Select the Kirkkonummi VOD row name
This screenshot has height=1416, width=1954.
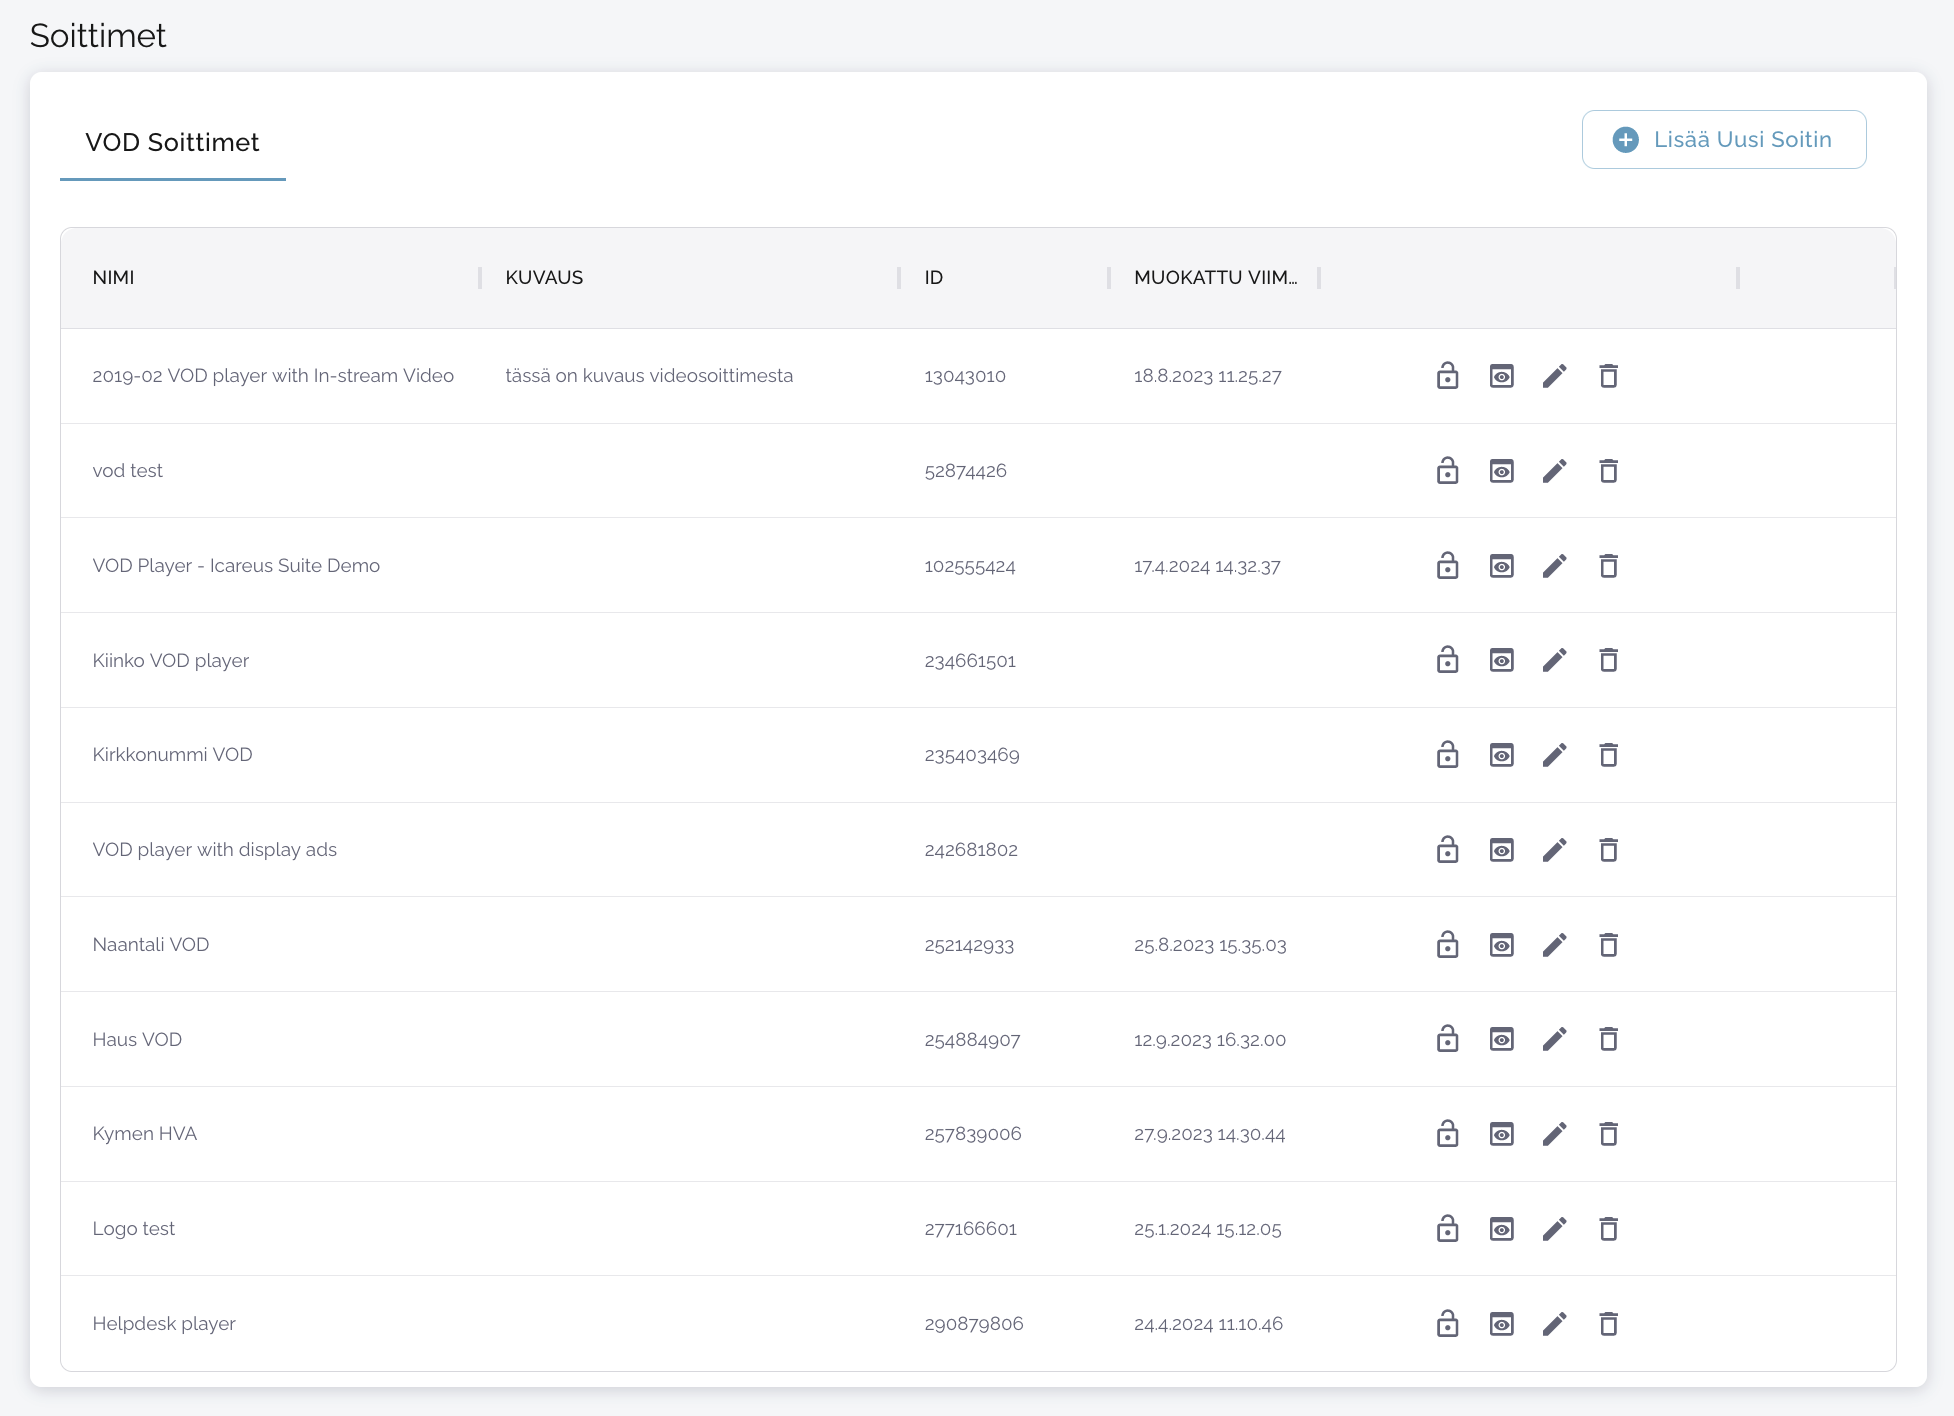pos(172,755)
